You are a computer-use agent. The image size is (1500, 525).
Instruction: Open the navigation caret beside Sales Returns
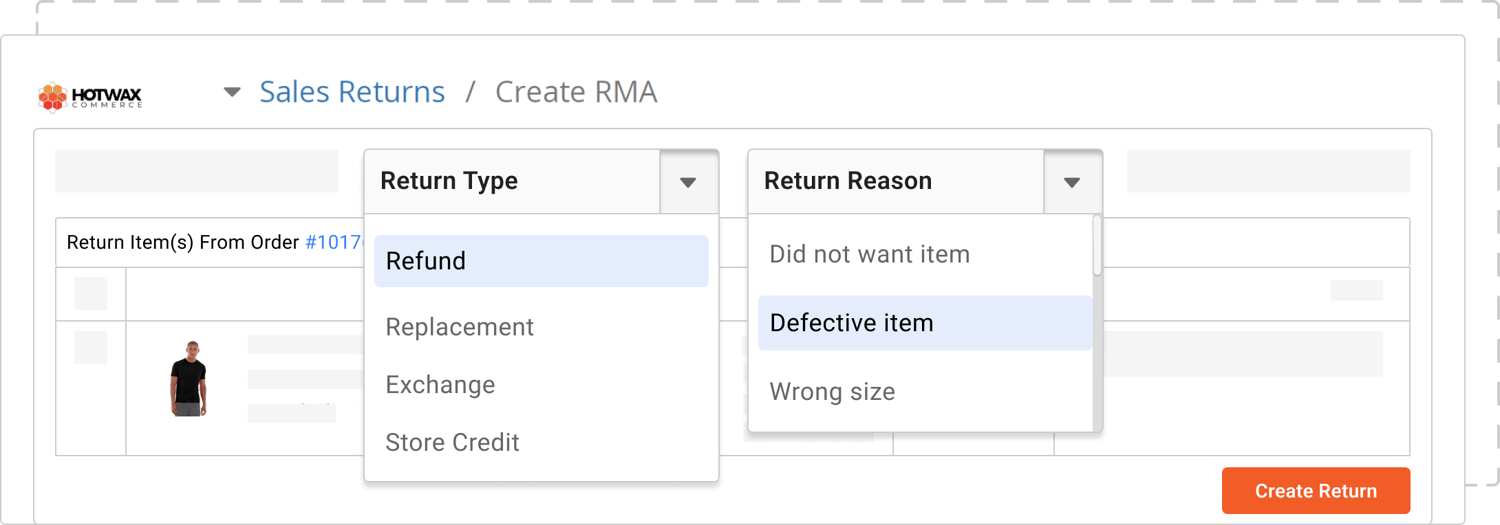[232, 92]
